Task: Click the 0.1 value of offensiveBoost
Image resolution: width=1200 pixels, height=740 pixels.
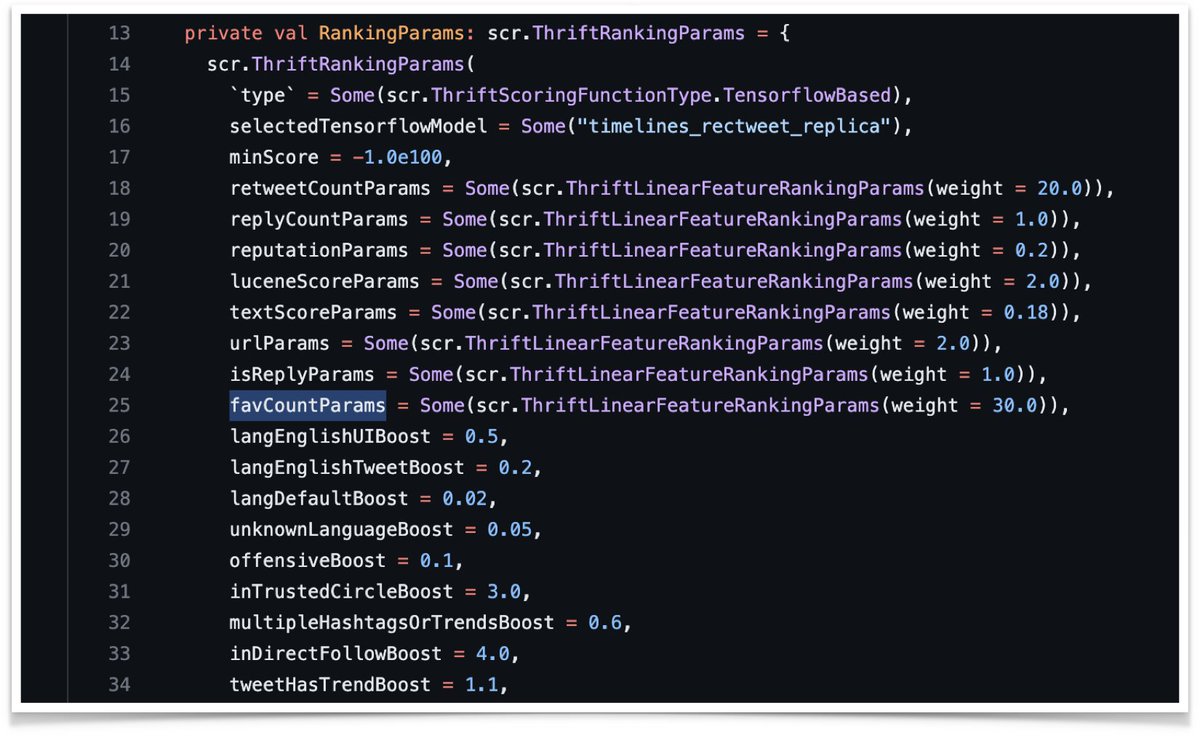Action: tap(436, 560)
